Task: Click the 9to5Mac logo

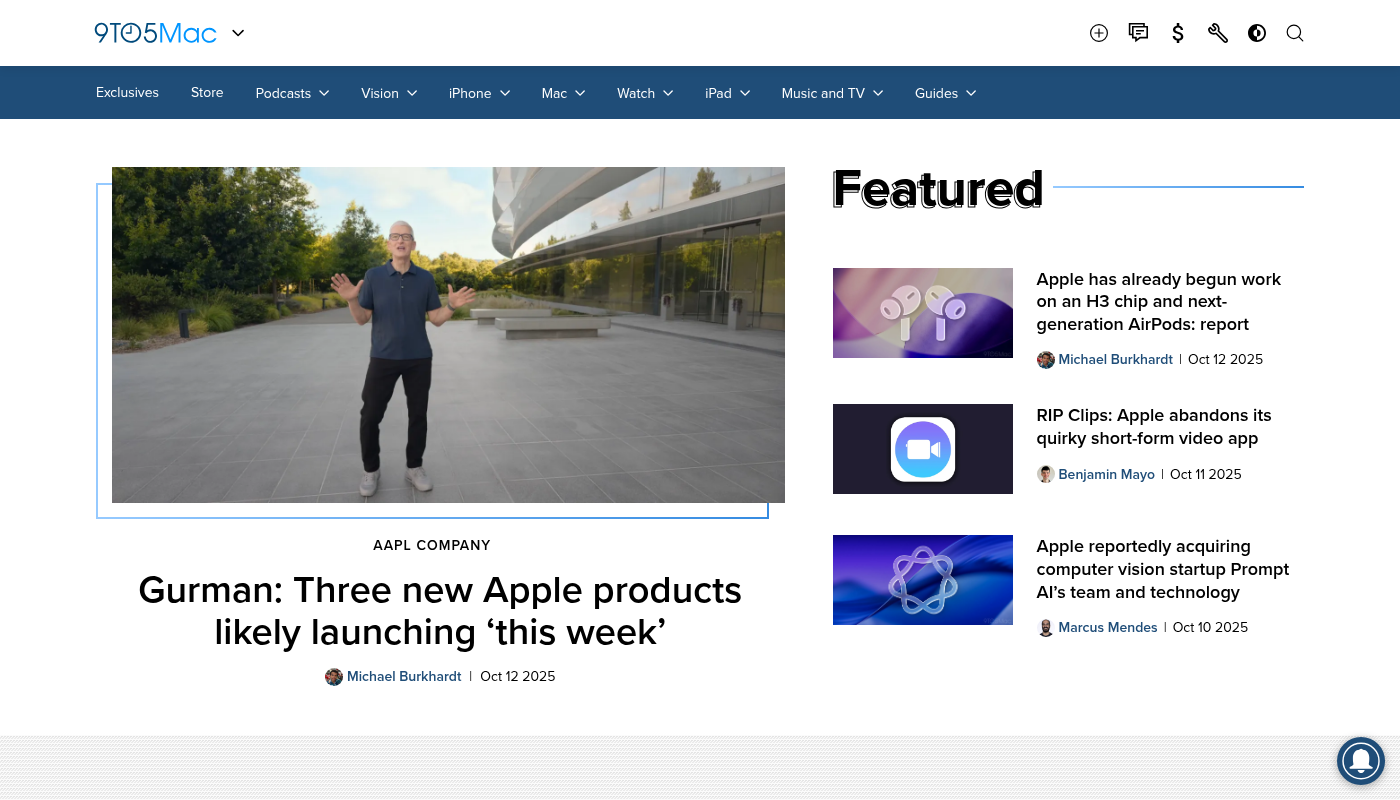Action: coord(155,33)
